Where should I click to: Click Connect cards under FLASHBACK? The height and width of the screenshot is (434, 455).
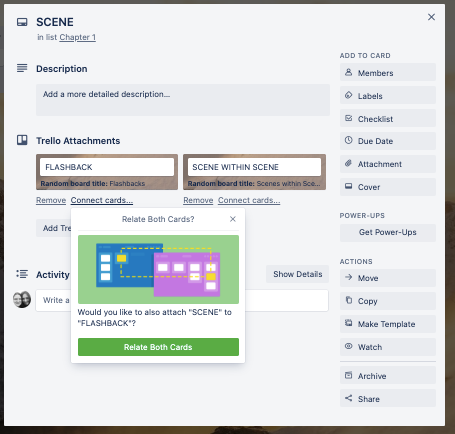[x=102, y=200]
